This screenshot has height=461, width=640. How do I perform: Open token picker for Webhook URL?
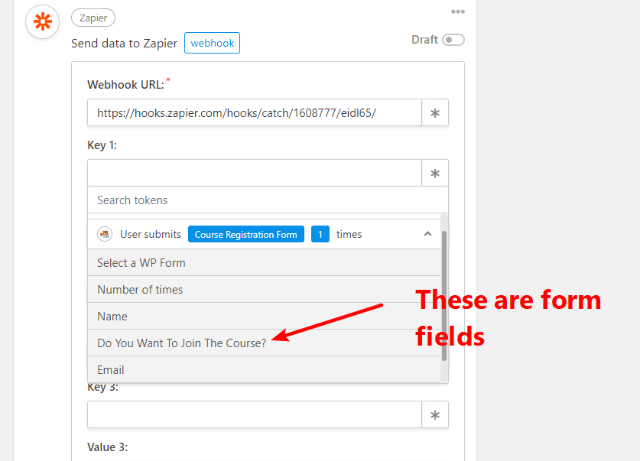435,112
